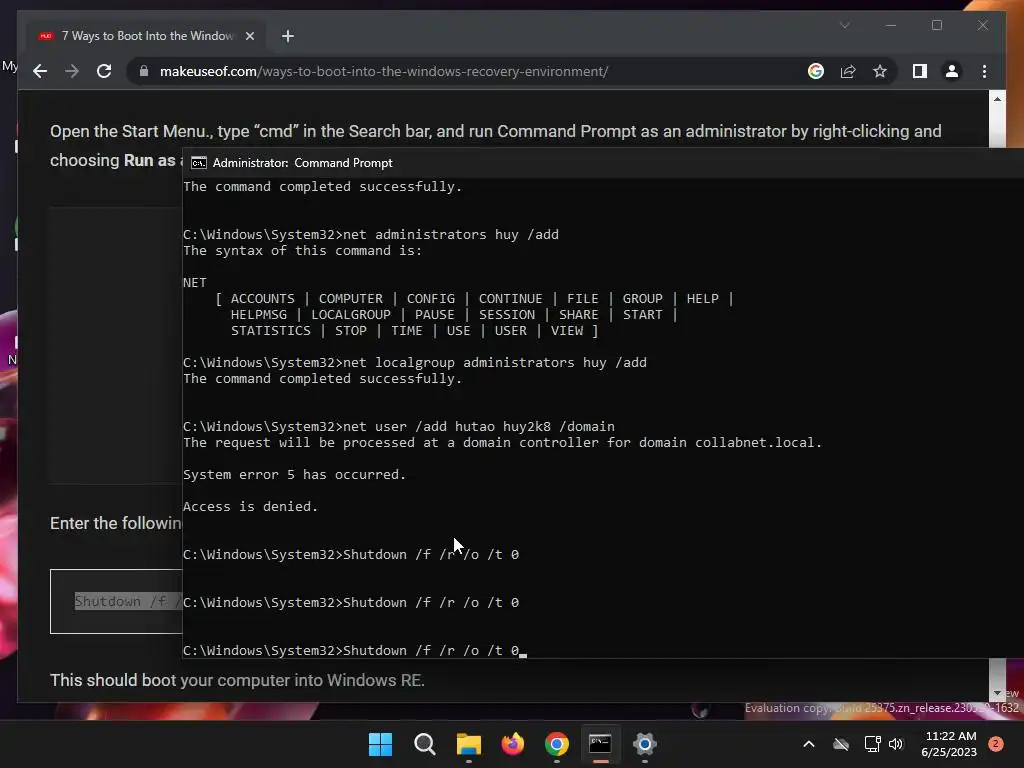Open Chrome tab search chevron
The width and height of the screenshot is (1024, 768).
pyautogui.click(x=844, y=25)
